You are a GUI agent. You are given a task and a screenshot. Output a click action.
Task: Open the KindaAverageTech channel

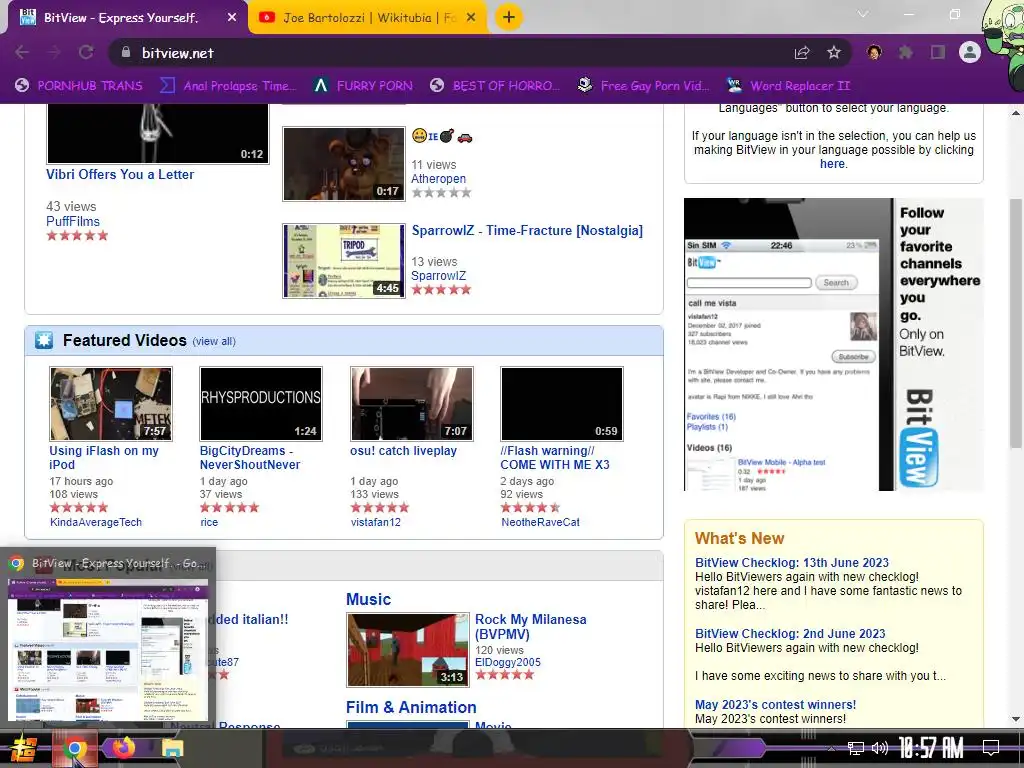coord(96,522)
